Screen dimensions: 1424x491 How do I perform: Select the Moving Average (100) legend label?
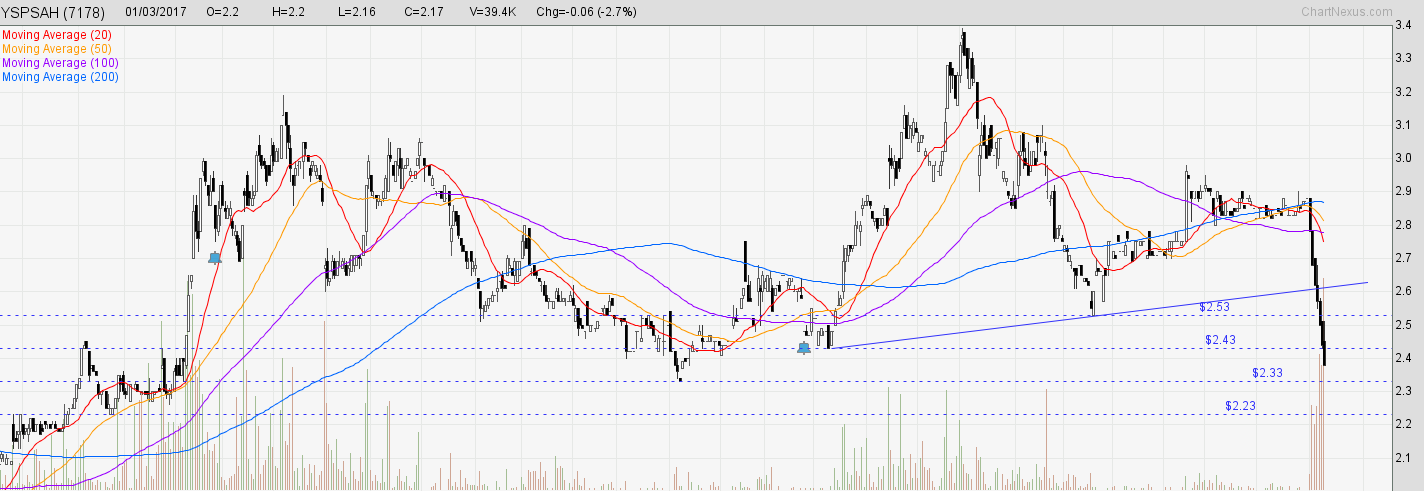[60, 63]
